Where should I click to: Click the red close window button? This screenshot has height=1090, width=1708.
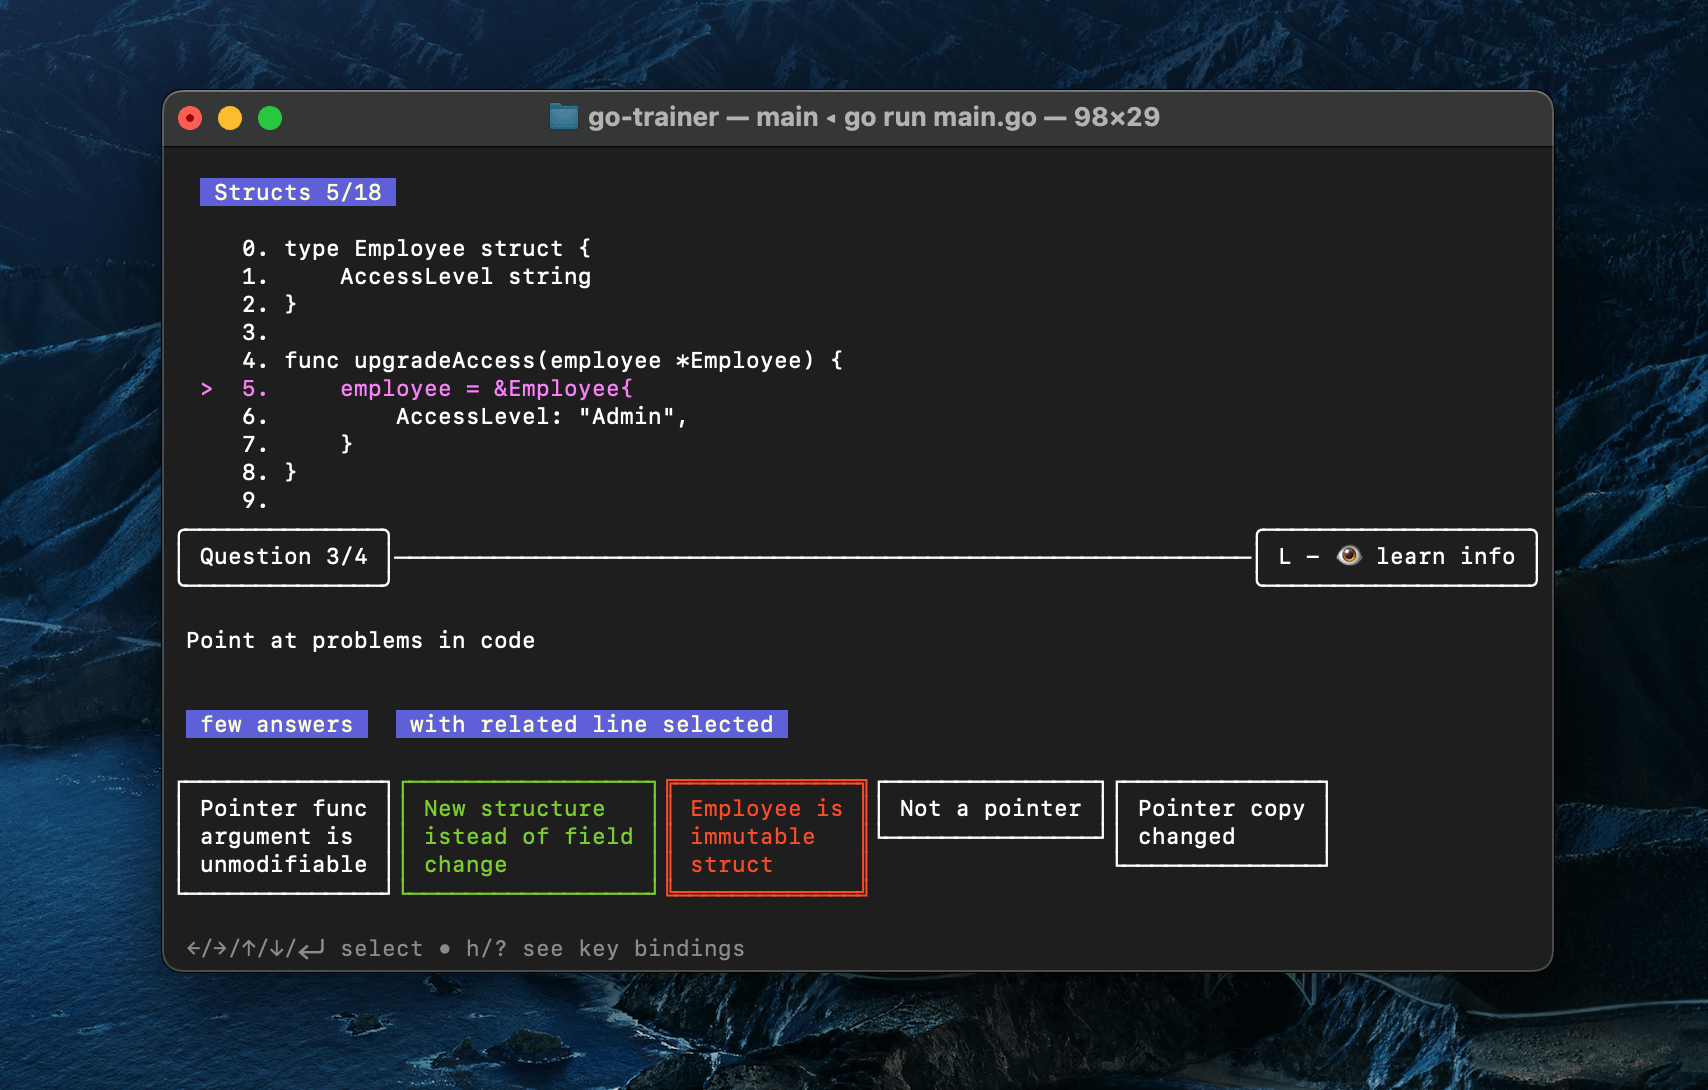(190, 118)
